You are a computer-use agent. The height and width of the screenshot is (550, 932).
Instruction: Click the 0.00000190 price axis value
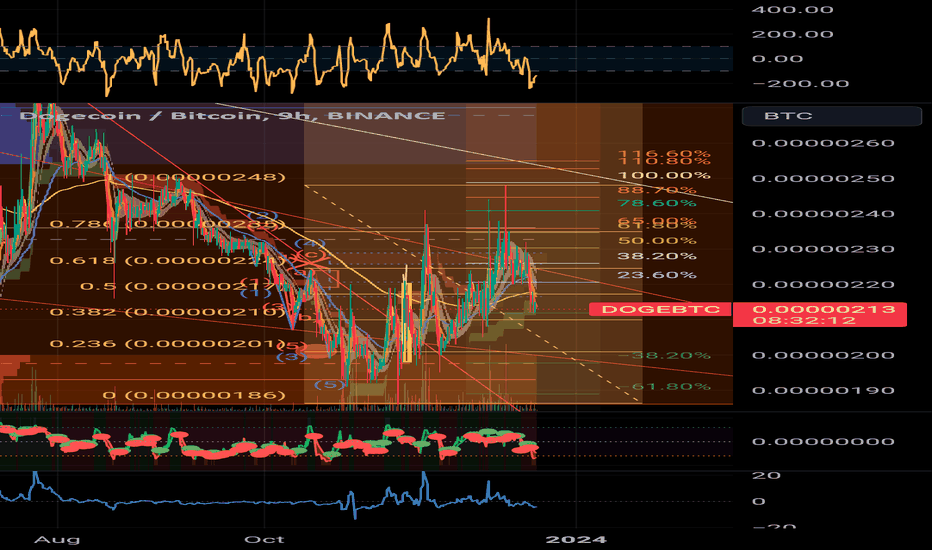tap(823, 391)
